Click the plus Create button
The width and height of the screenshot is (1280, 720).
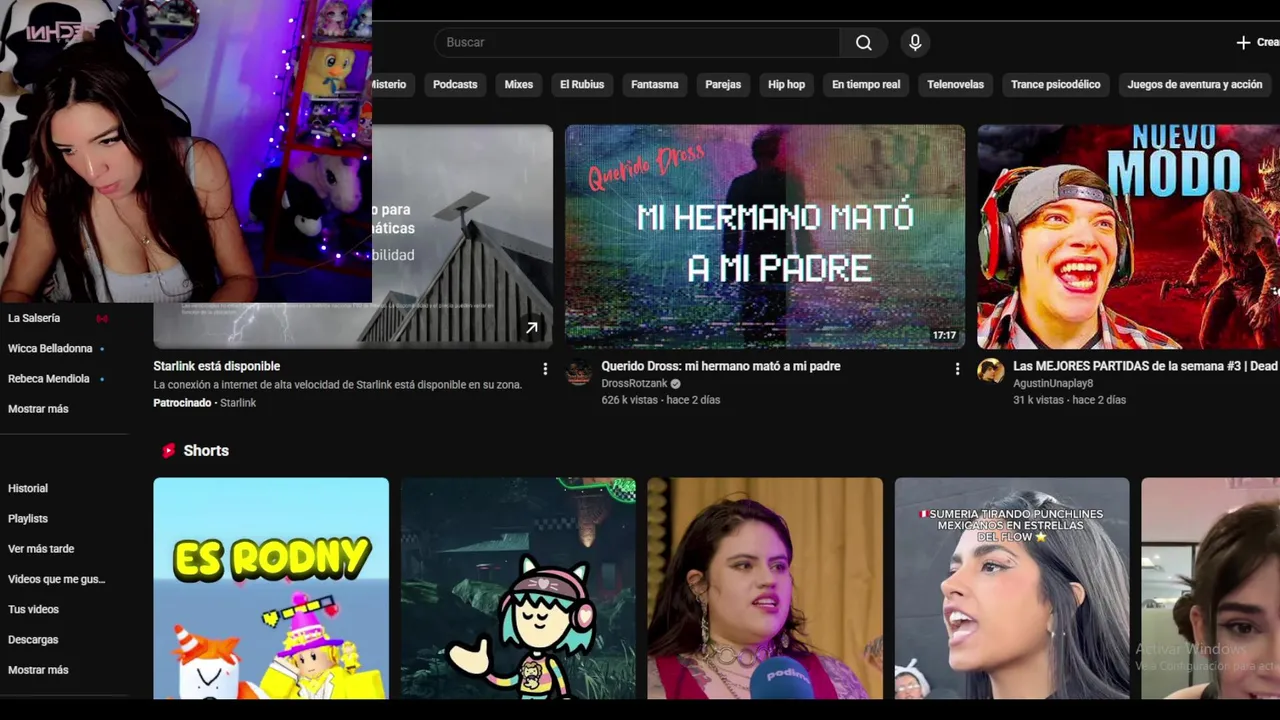coord(1257,42)
